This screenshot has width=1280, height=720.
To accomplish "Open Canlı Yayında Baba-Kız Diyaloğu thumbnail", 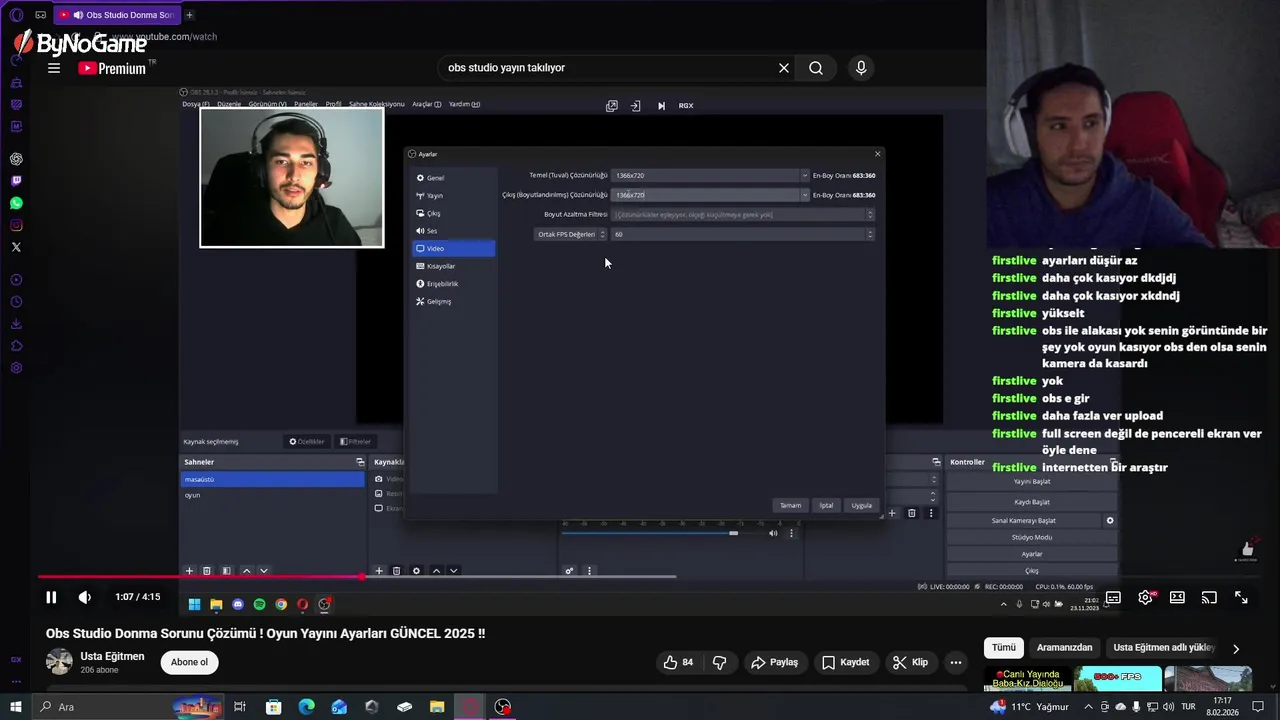I will pyautogui.click(x=1027, y=678).
